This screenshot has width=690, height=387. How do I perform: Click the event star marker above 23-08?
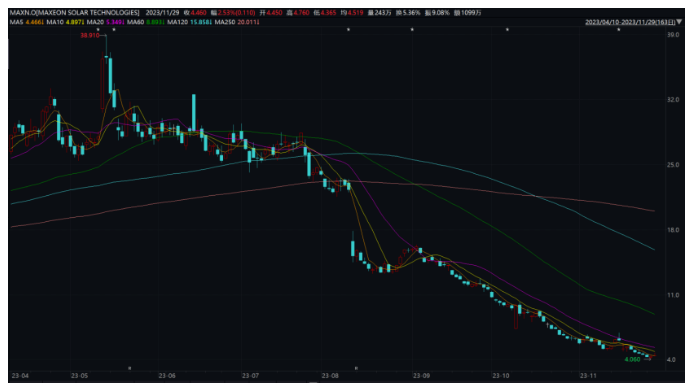coord(349,29)
